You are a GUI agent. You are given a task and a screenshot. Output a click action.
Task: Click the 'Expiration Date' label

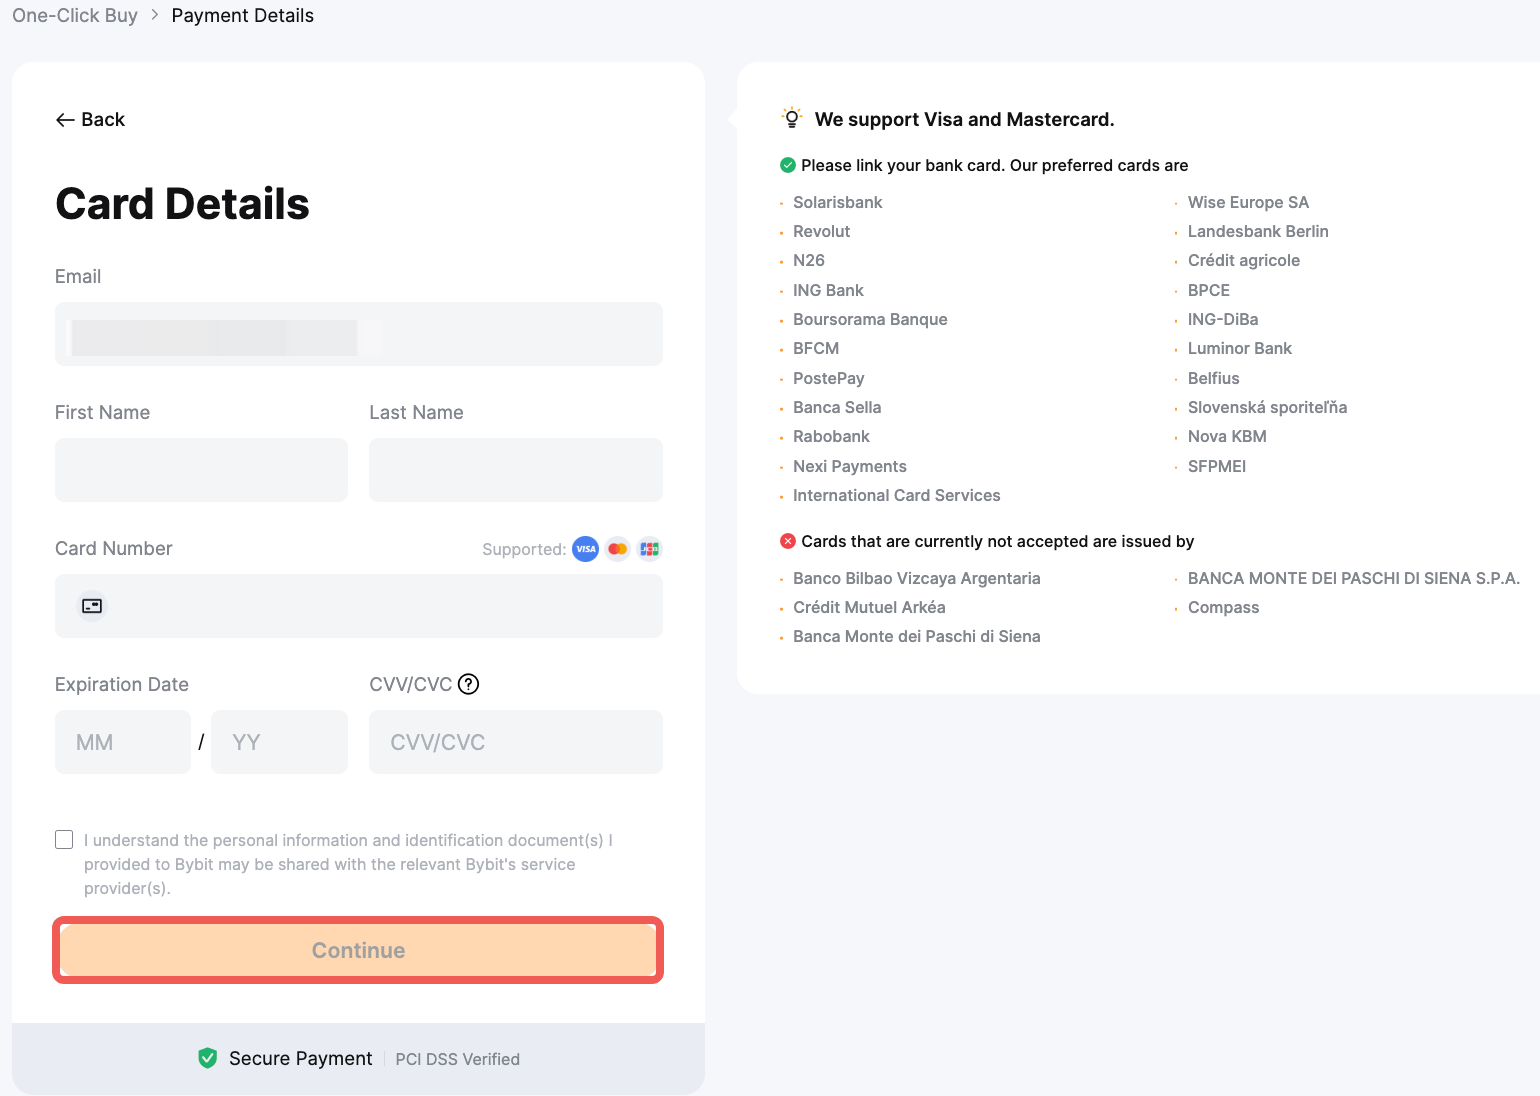point(122,684)
